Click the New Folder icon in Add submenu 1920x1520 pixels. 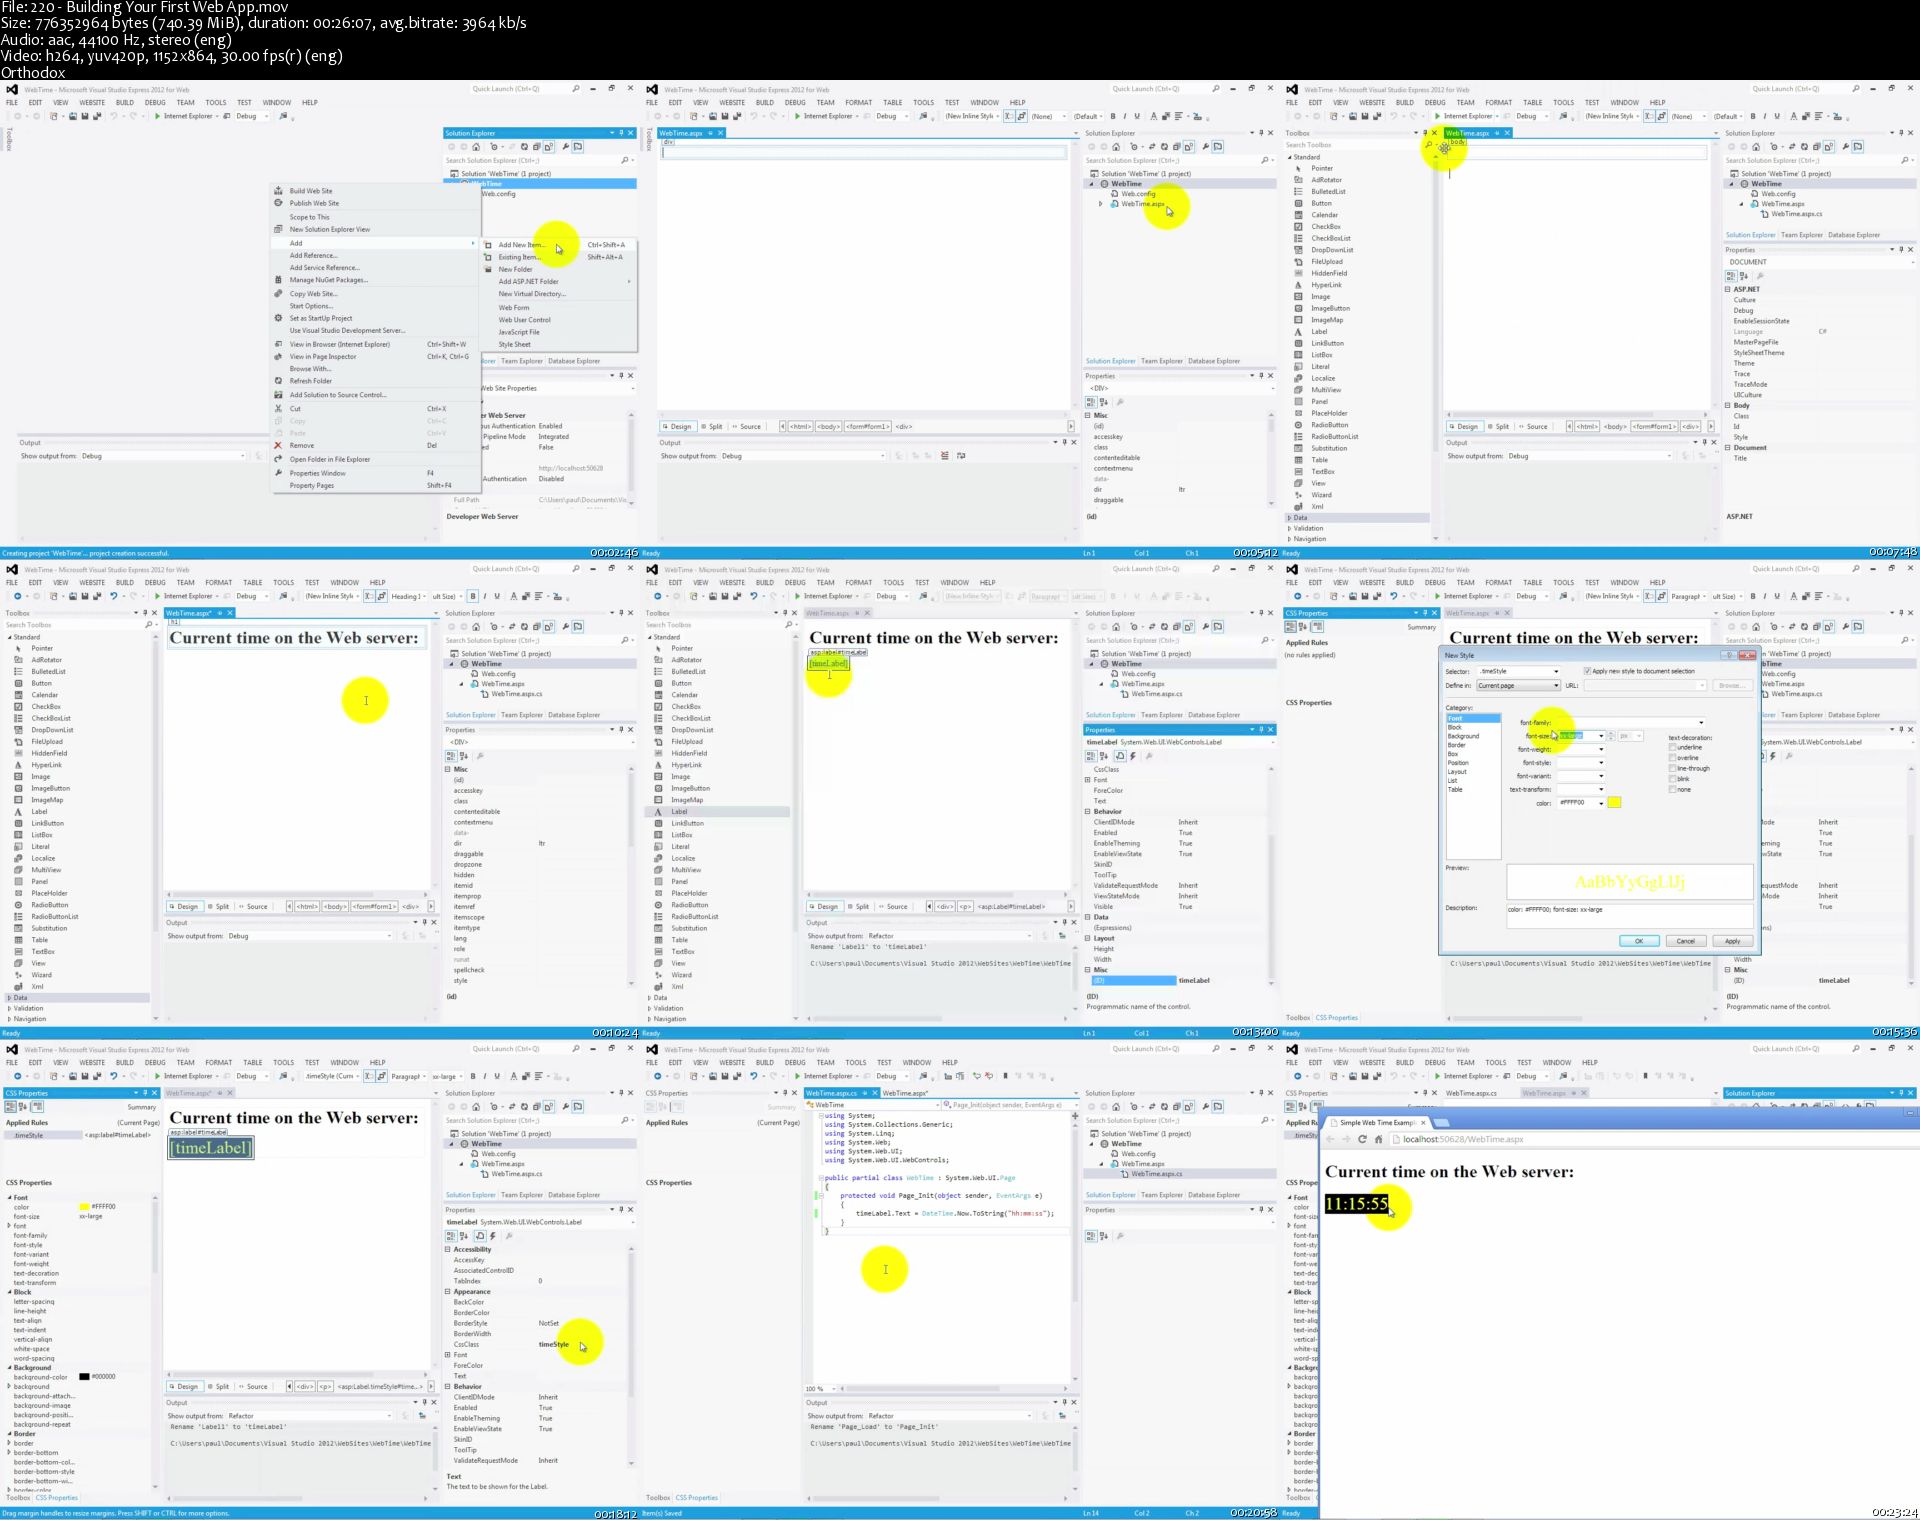point(488,269)
